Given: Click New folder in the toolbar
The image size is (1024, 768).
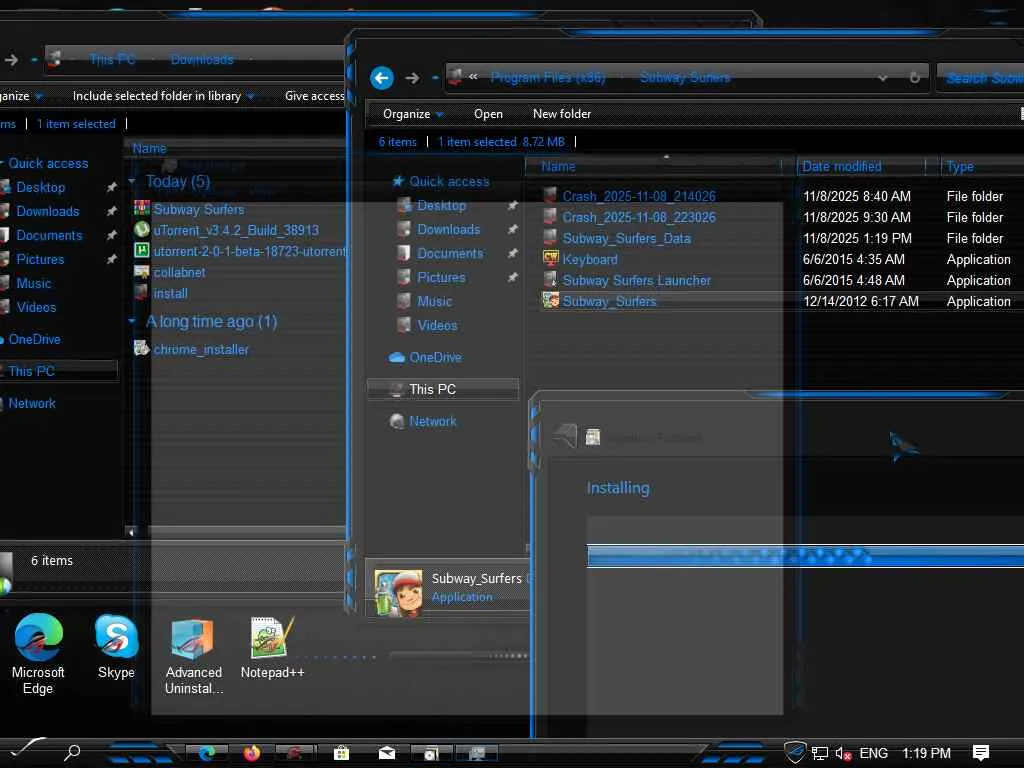Looking at the screenshot, I should tap(562, 114).
